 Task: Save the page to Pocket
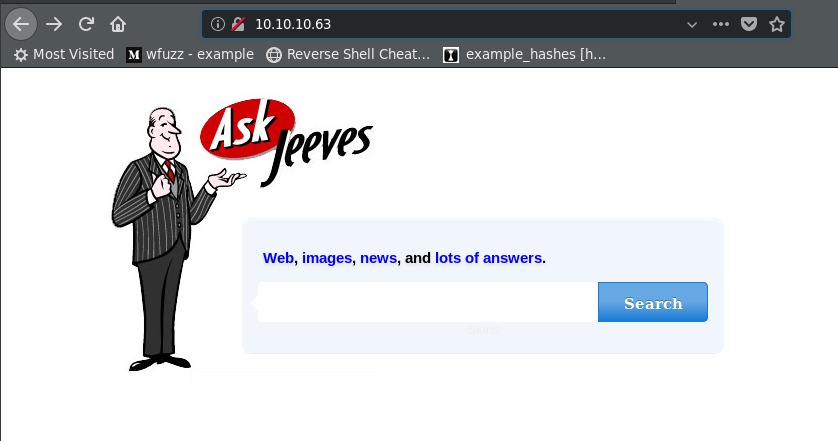pos(749,24)
